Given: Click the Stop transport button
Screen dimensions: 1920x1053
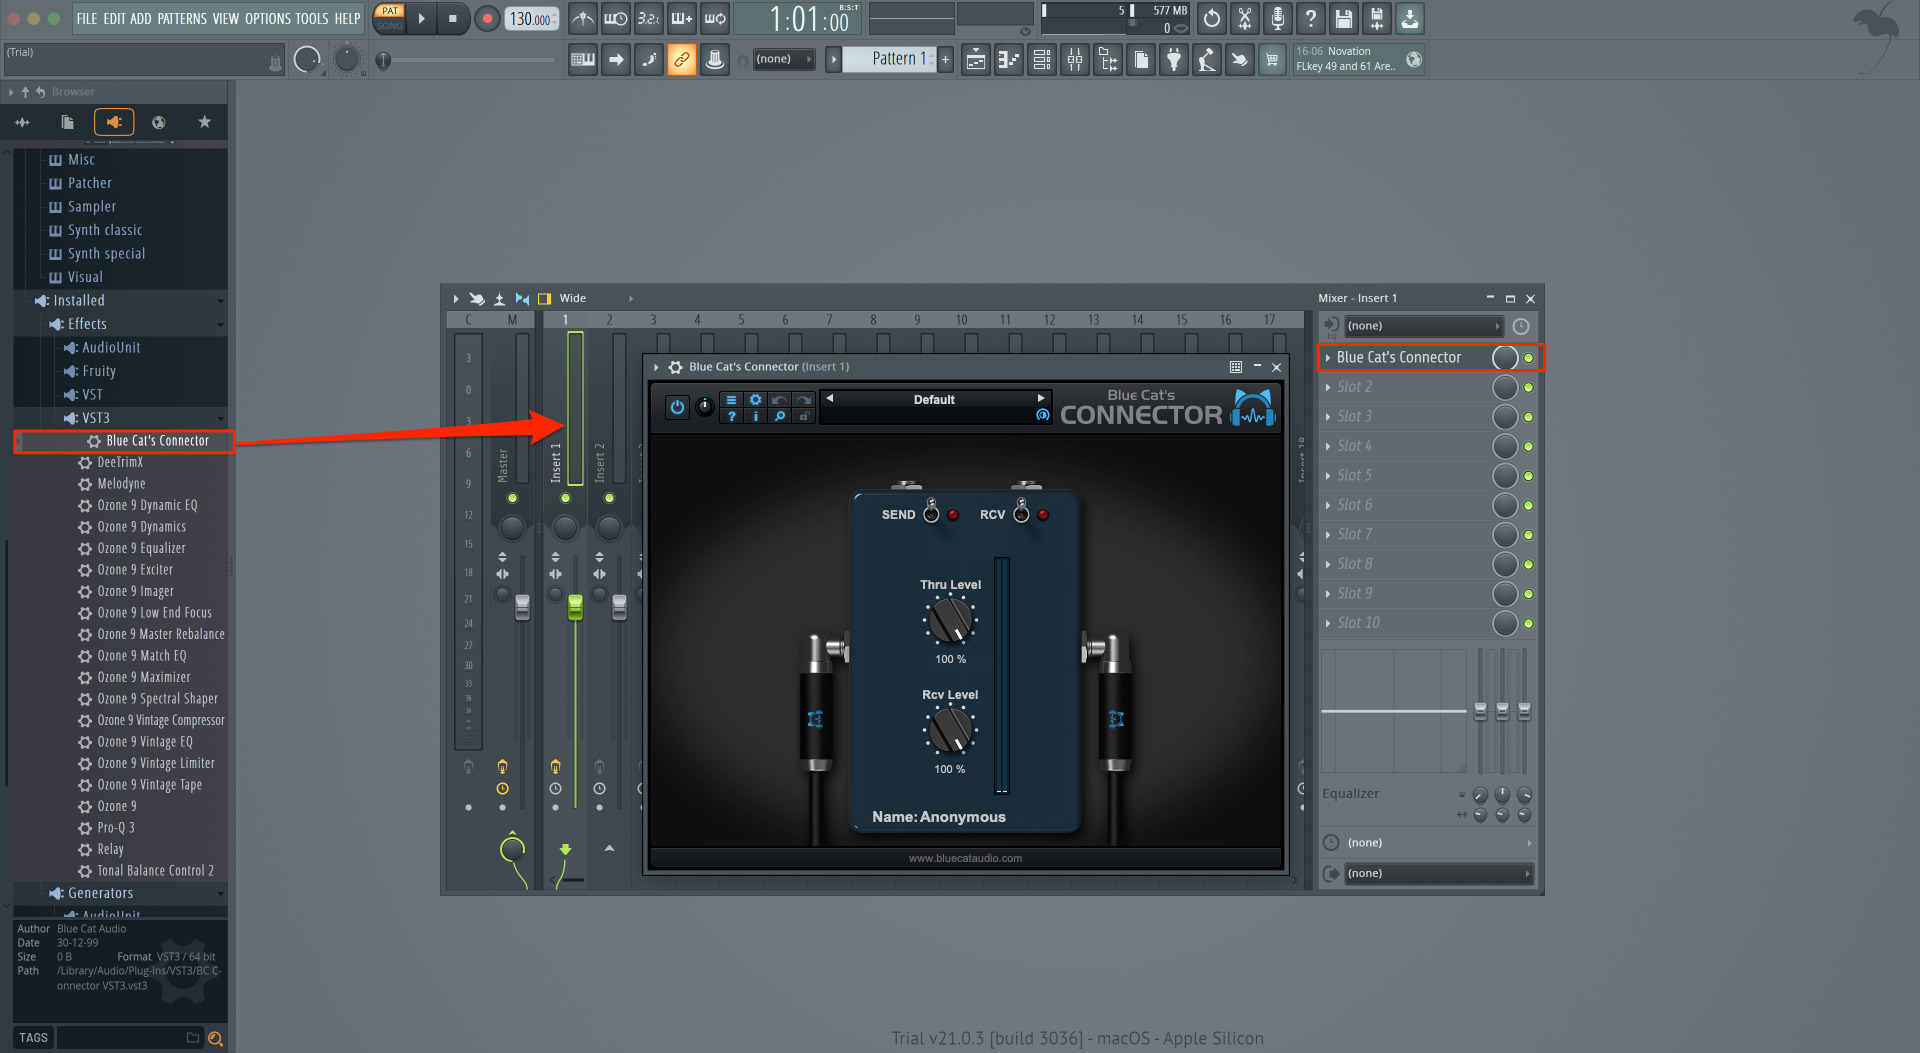Looking at the screenshot, I should coord(453,19).
